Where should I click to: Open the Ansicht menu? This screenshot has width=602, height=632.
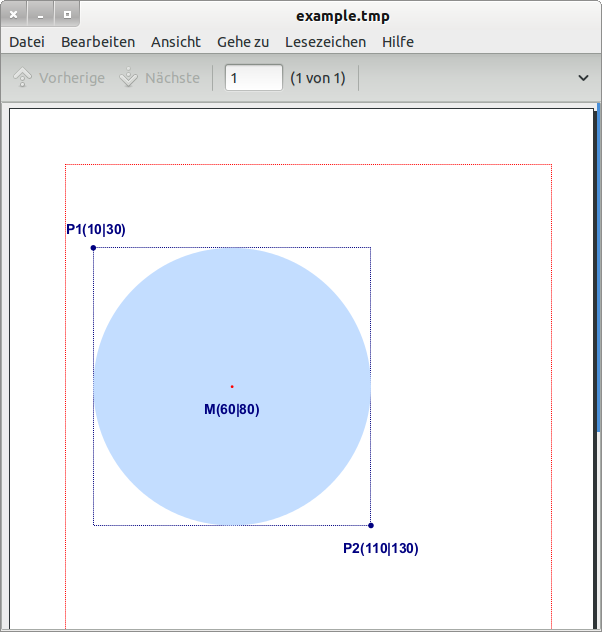tap(176, 42)
